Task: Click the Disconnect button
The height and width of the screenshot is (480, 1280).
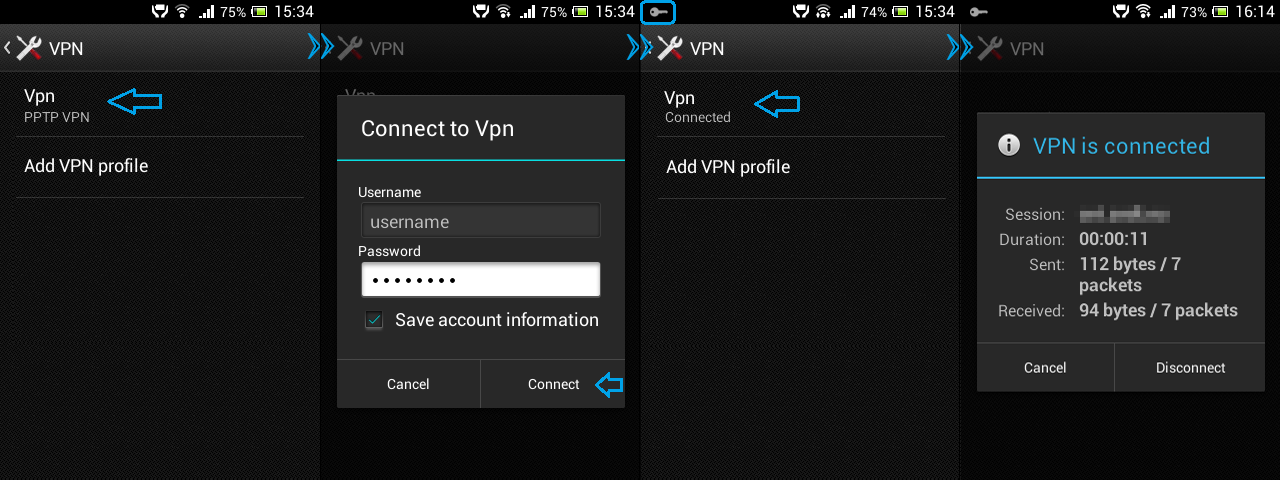Action: (x=1190, y=367)
